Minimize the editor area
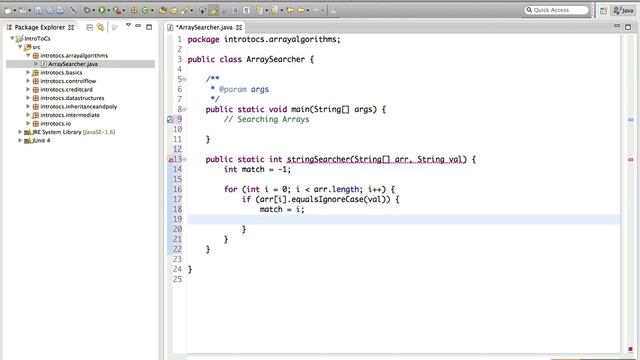Viewport: 640px width, 360px height. click(x=617, y=26)
